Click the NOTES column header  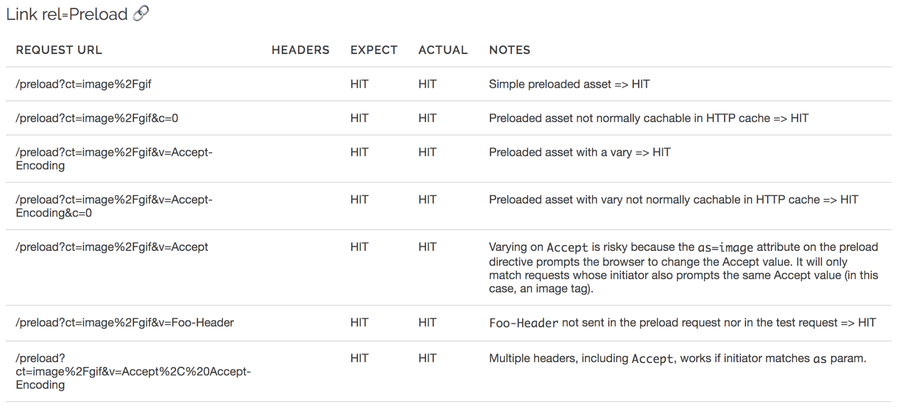[x=510, y=50]
